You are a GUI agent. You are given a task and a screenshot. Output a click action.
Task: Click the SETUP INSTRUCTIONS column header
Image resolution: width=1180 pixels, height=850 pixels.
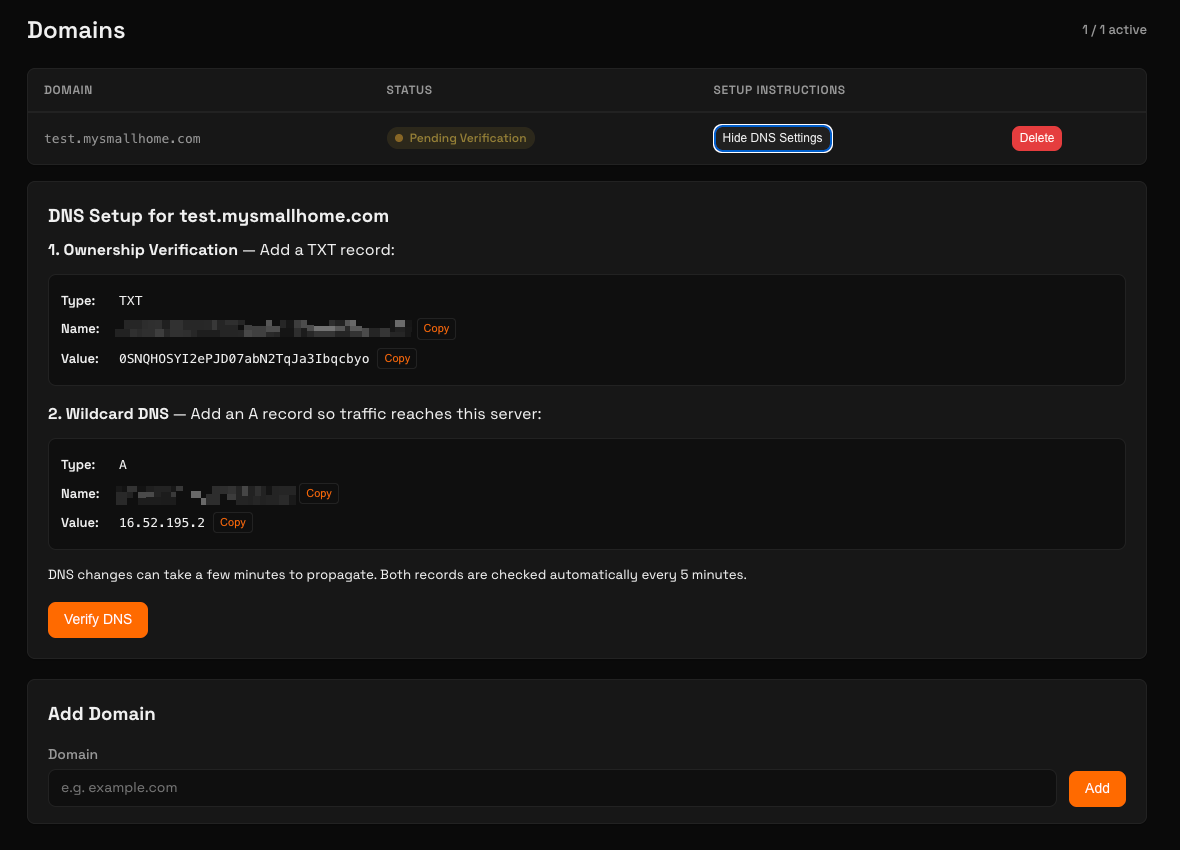[x=779, y=90]
